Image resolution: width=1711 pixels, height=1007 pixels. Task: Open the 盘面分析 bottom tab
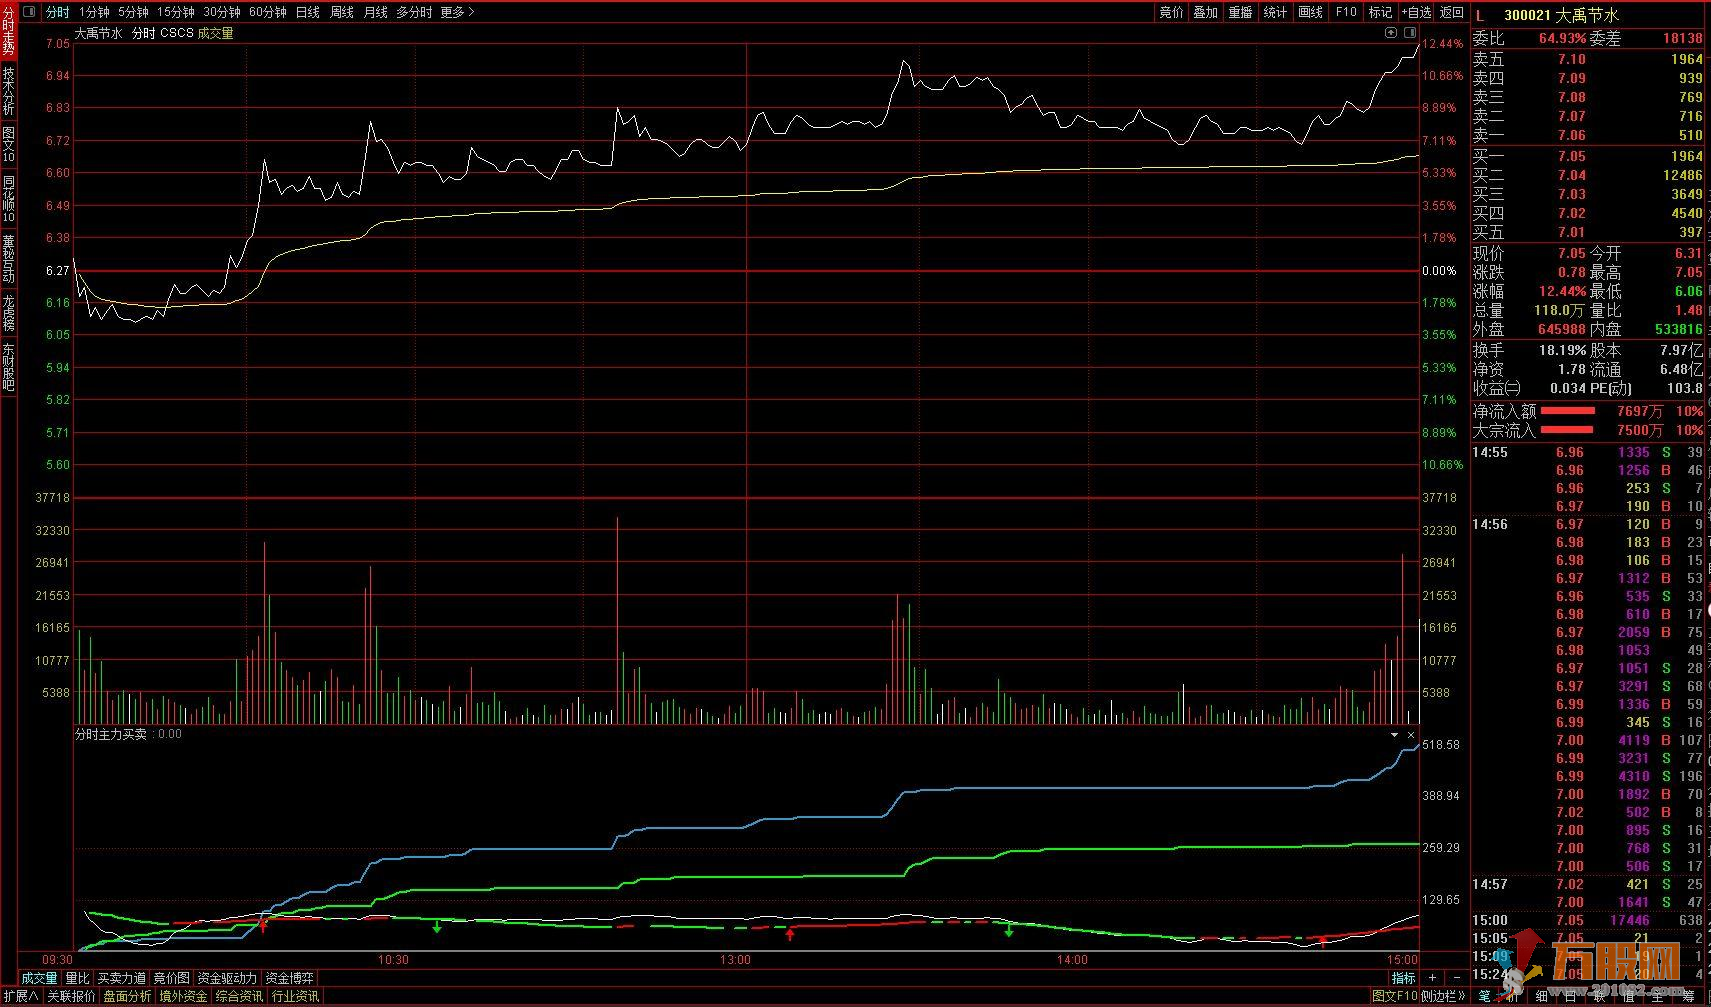tap(128, 996)
